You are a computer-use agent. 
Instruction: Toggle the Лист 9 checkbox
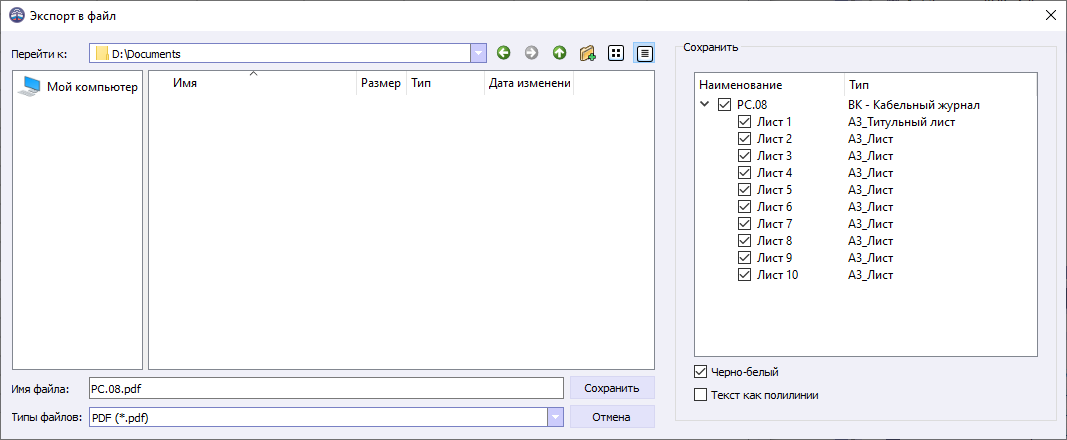(744, 258)
